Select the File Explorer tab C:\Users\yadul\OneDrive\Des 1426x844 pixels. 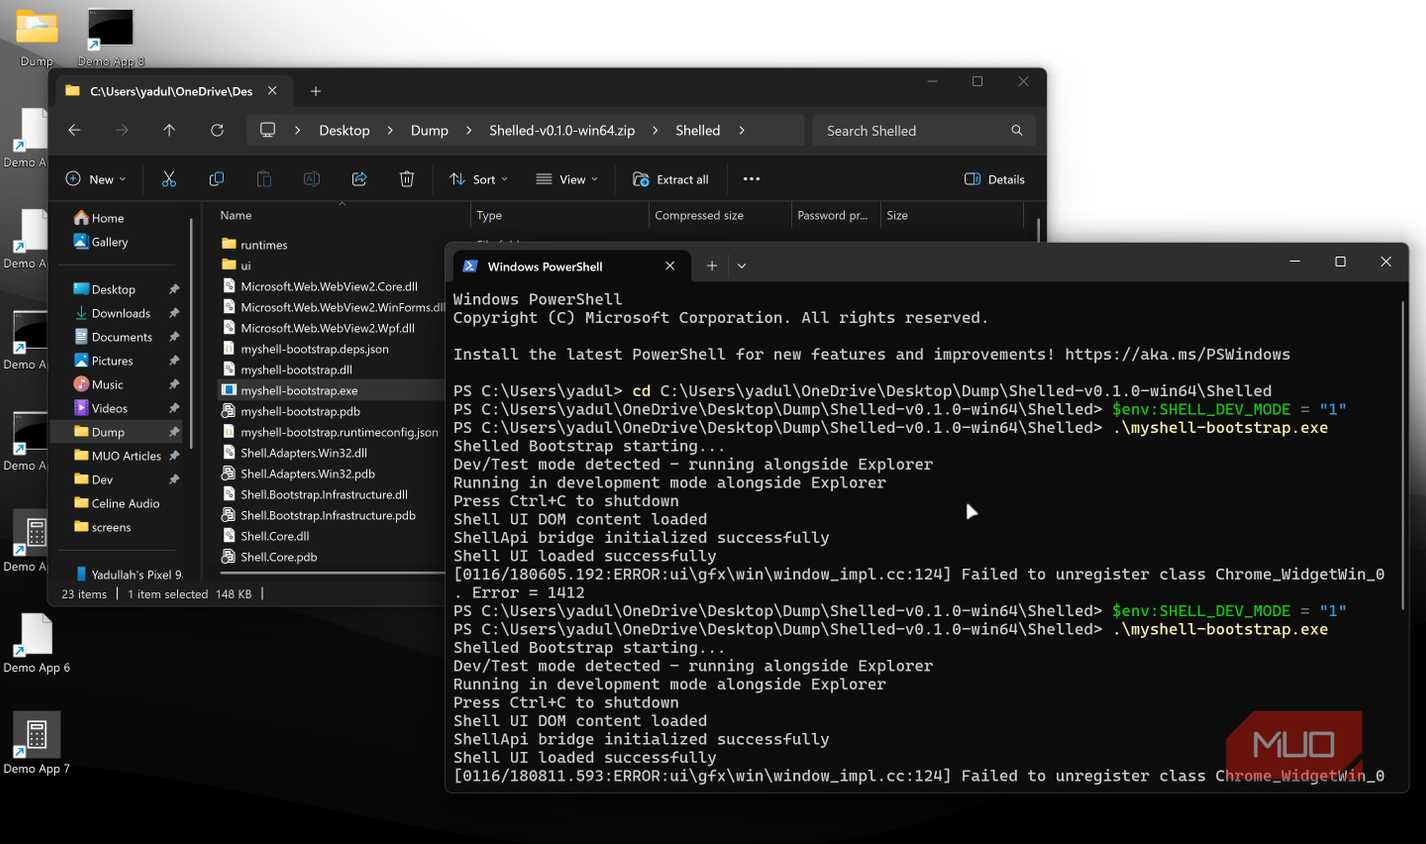coord(171,91)
